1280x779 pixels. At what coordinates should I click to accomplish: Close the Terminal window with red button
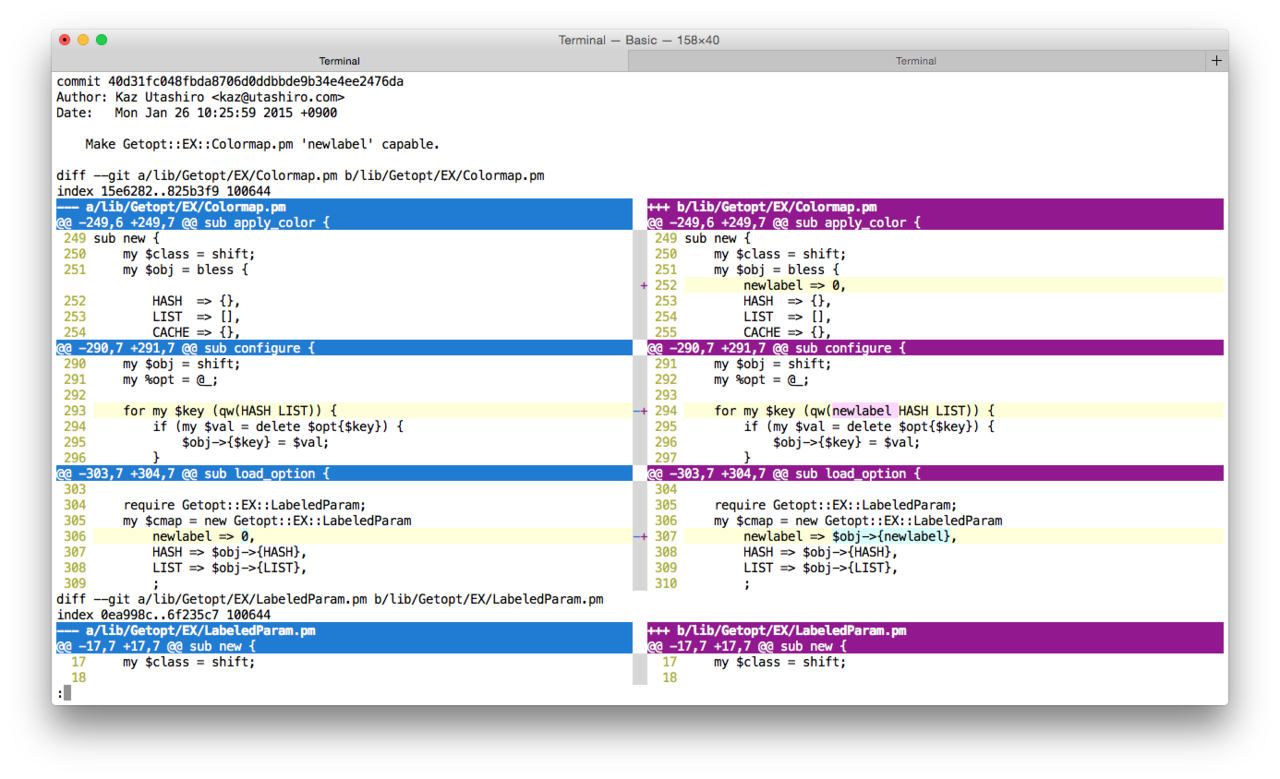(65, 40)
